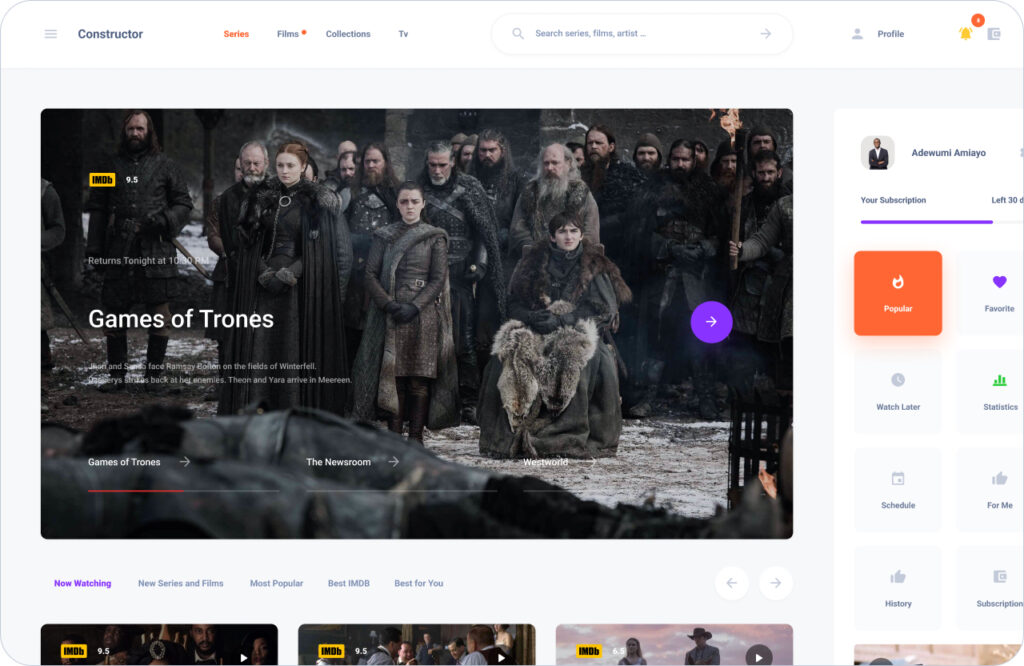Select the Most Popular filter tab
This screenshot has height=666, width=1024.
click(x=276, y=583)
